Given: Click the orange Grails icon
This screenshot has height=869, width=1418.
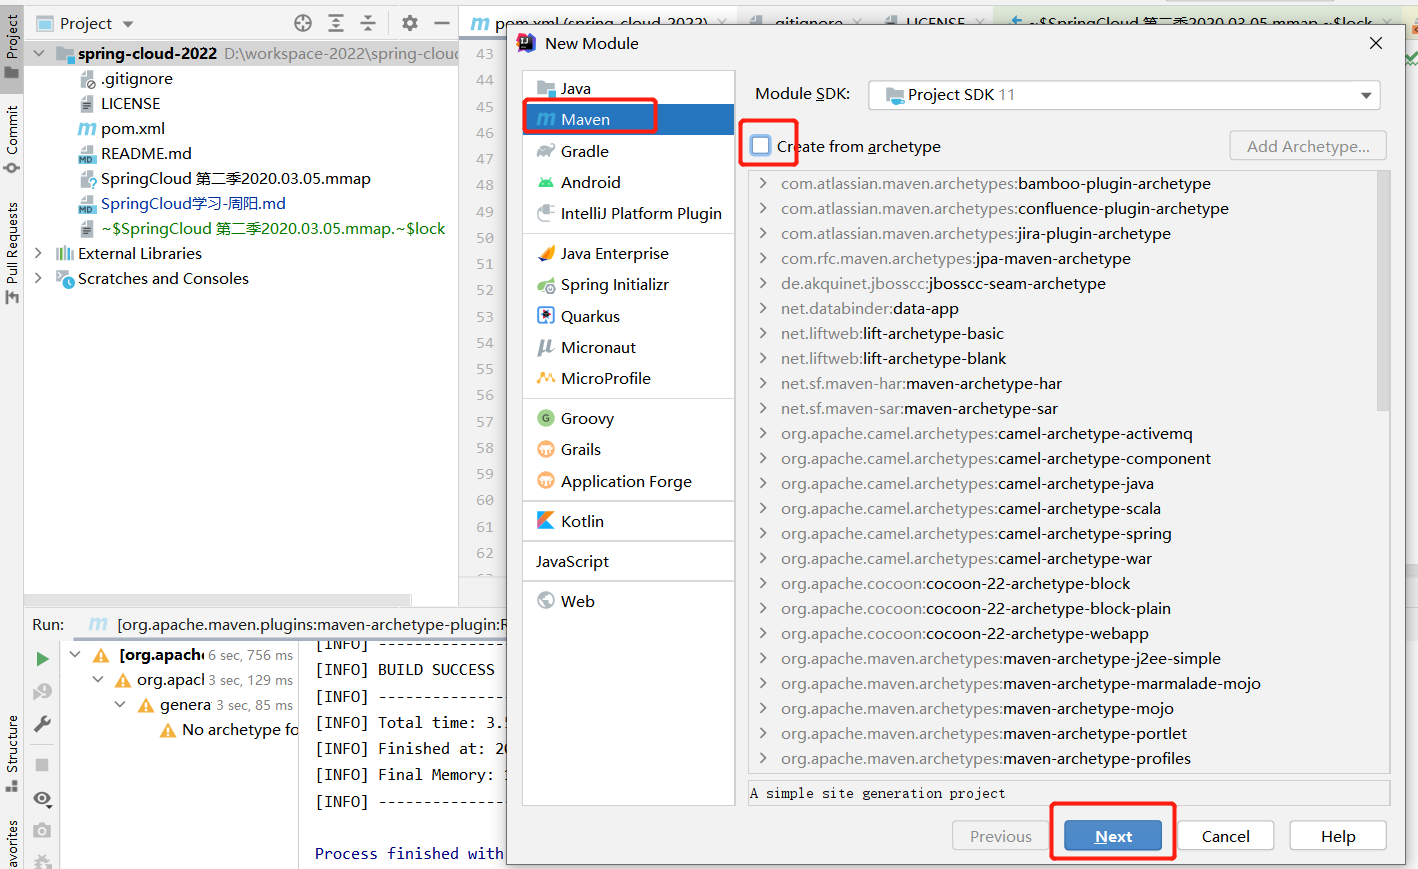Looking at the screenshot, I should pyautogui.click(x=546, y=449).
